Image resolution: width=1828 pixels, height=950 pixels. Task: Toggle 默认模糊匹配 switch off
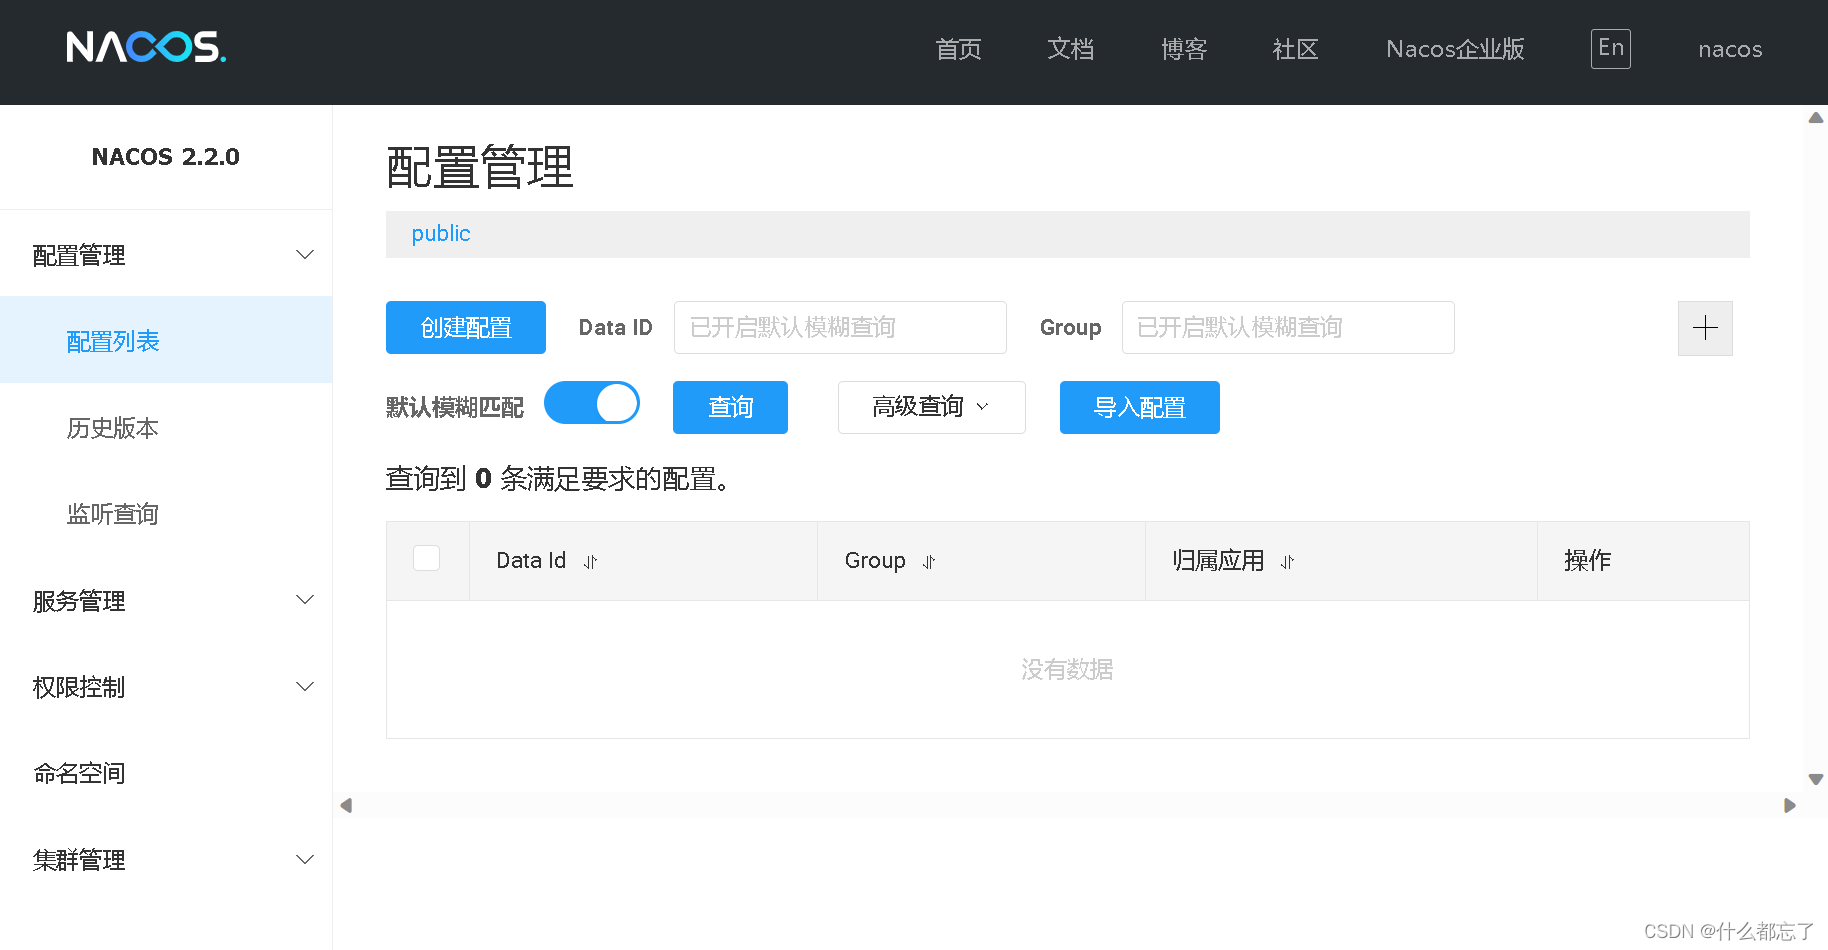click(592, 403)
